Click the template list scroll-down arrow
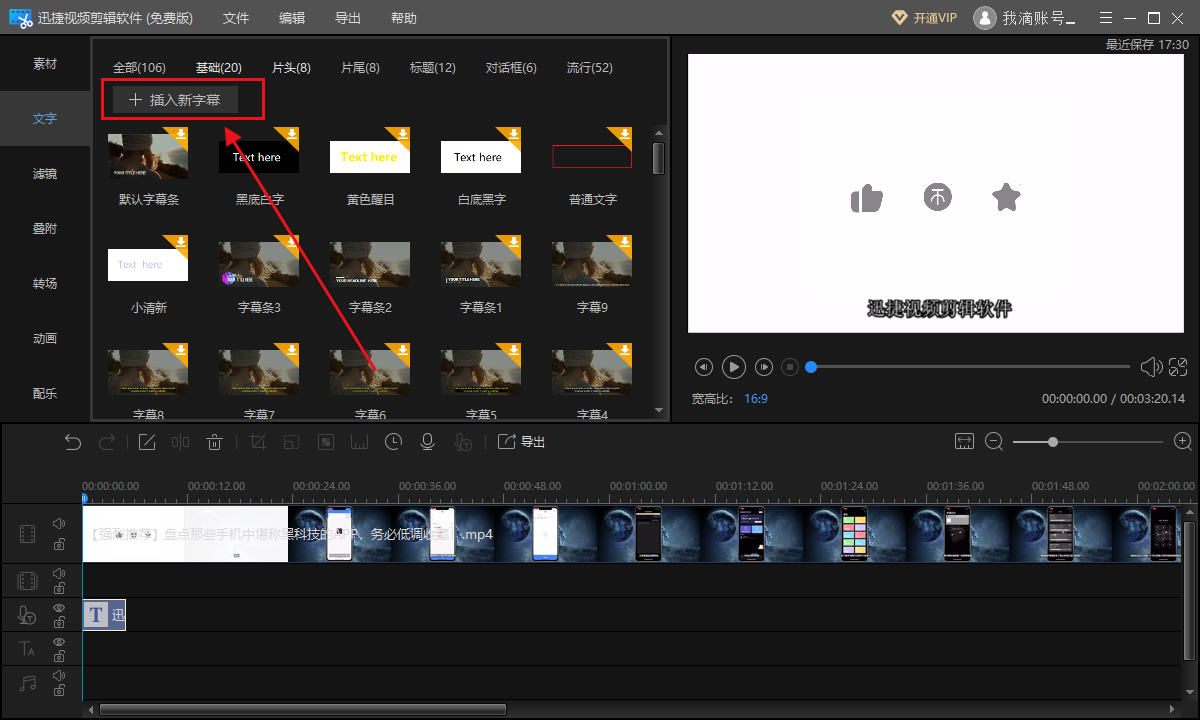The width and height of the screenshot is (1200, 720). (x=658, y=410)
